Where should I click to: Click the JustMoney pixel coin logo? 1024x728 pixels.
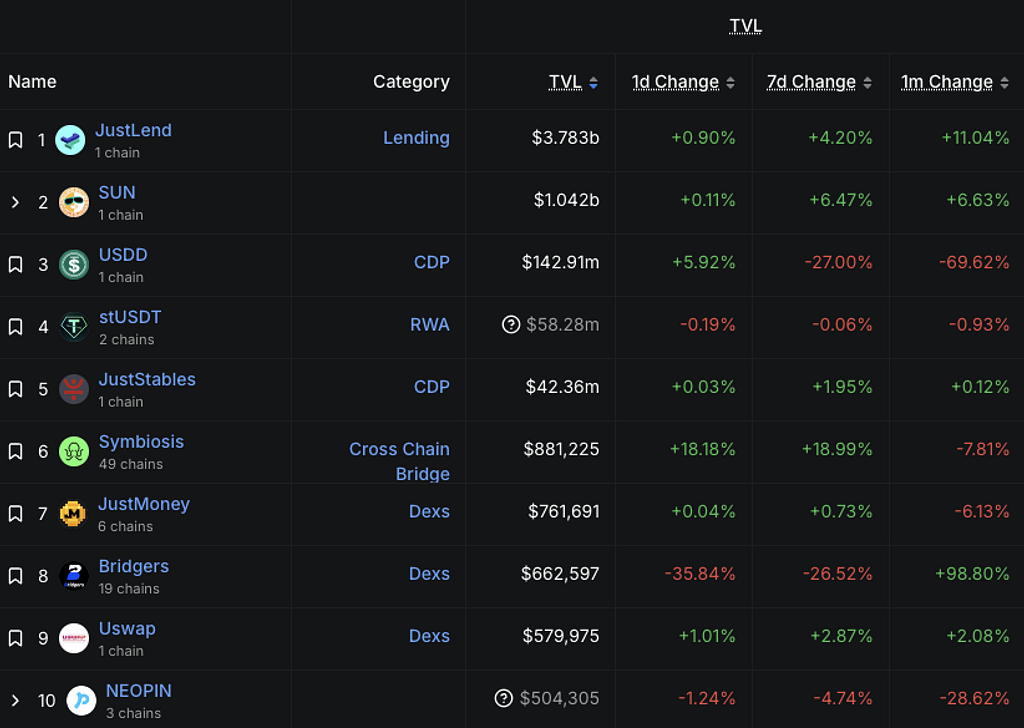coord(72,513)
